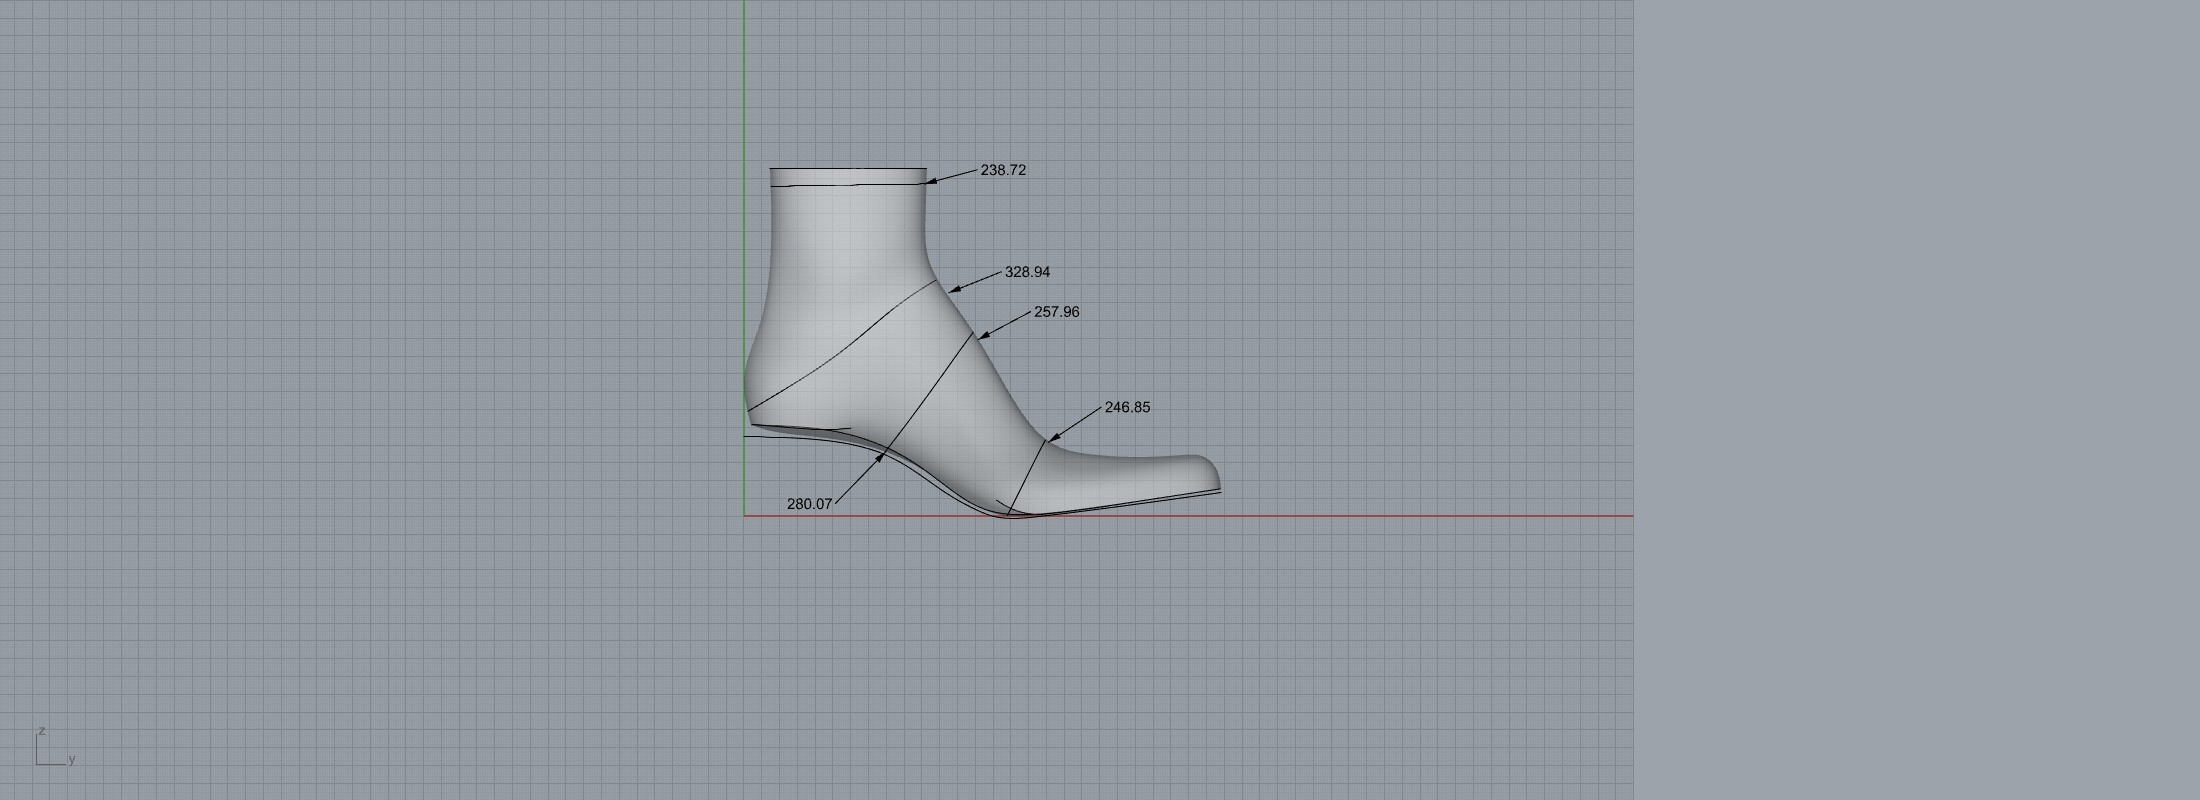This screenshot has height=800, width=2200.
Task: Click the 280.07 measurement text
Action: [x=809, y=504]
